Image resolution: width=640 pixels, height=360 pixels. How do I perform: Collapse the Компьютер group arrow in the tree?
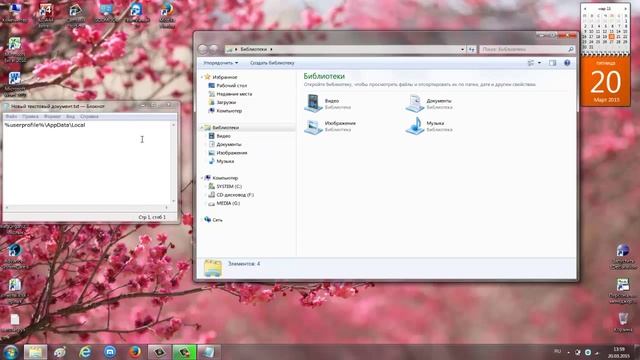(x=202, y=178)
